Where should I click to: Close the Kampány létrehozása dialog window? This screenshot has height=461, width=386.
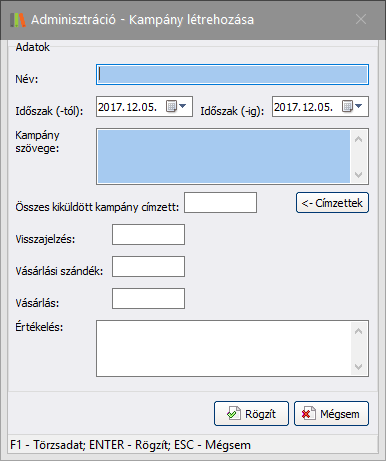pyautogui.click(x=361, y=19)
